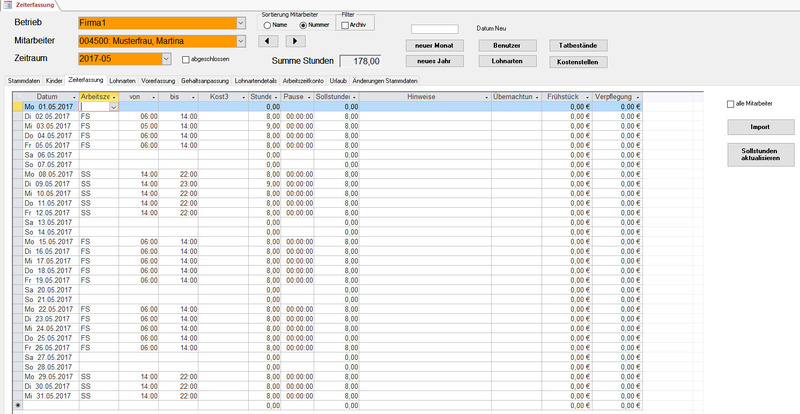The width and height of the screenshot is (800, 414).
Task: Click the Kostenstellen button
Action: click(x=579, y=62)
